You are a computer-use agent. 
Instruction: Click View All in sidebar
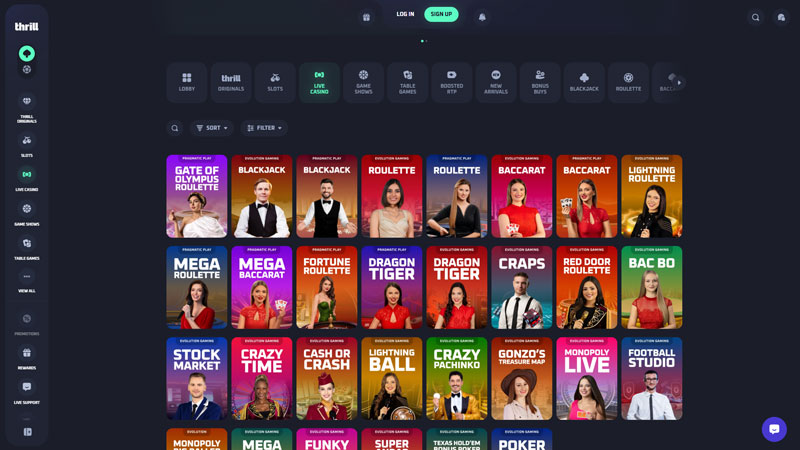[x=27, y=282]
